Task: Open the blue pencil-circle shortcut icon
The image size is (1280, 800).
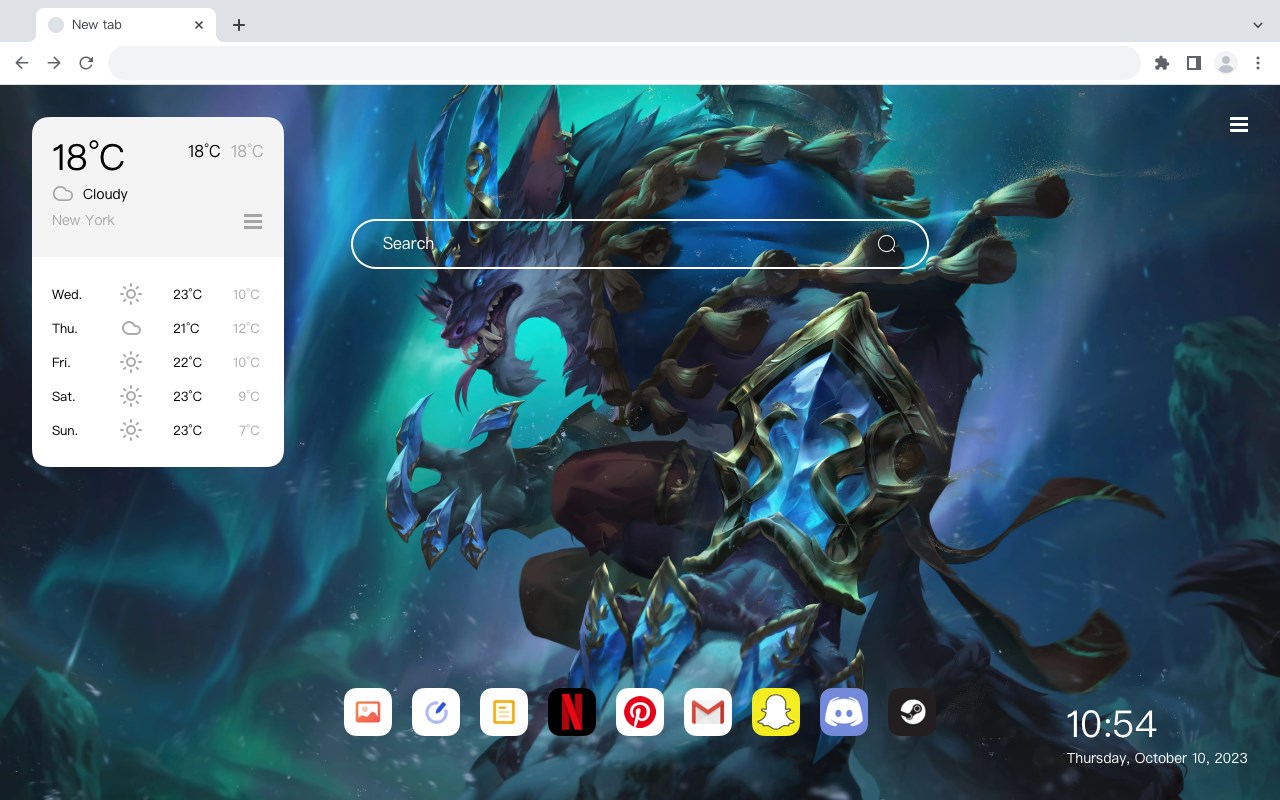Action: pos(436,712)
